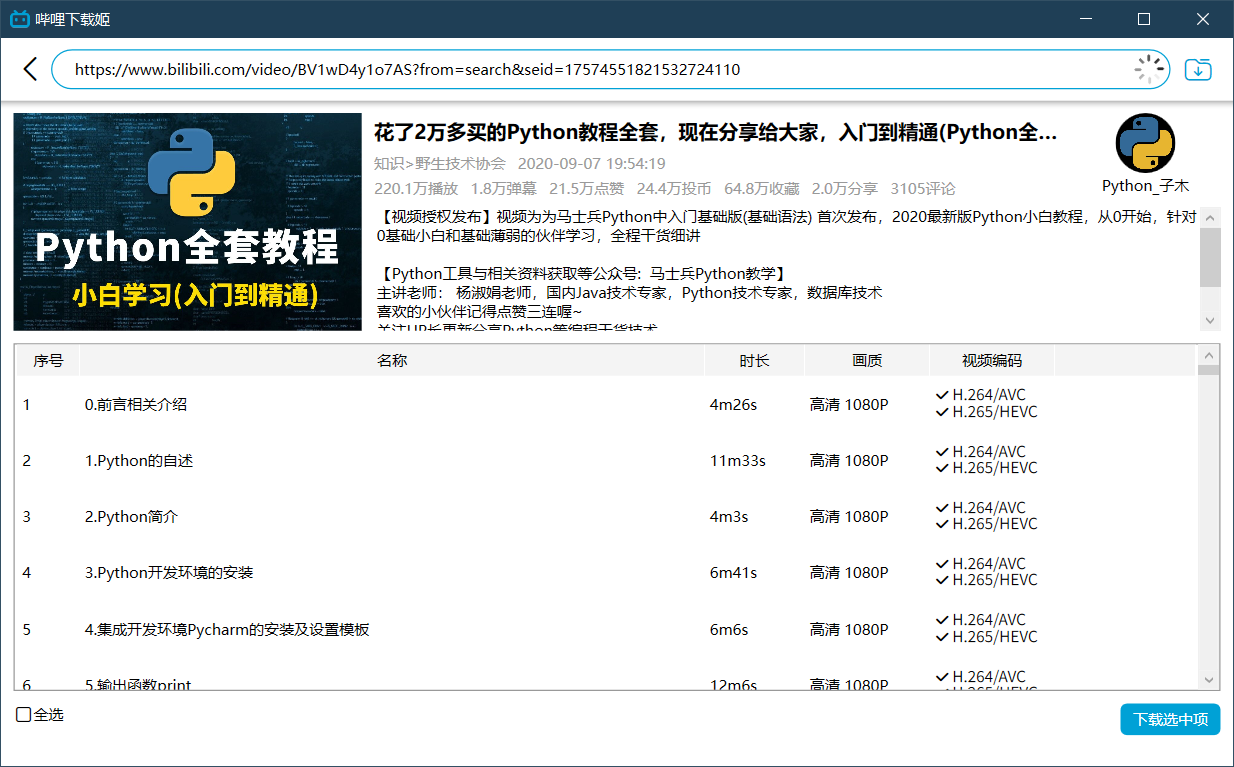
Task: Go back using the left arrow icon
Action: coord(30,69)
